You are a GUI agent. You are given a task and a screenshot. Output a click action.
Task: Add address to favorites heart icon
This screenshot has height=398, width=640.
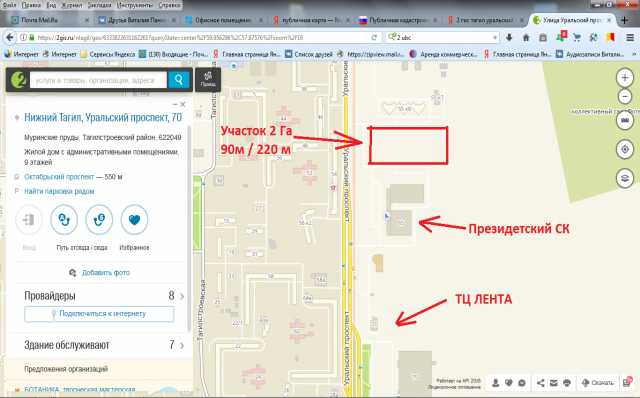pos(134,220)
